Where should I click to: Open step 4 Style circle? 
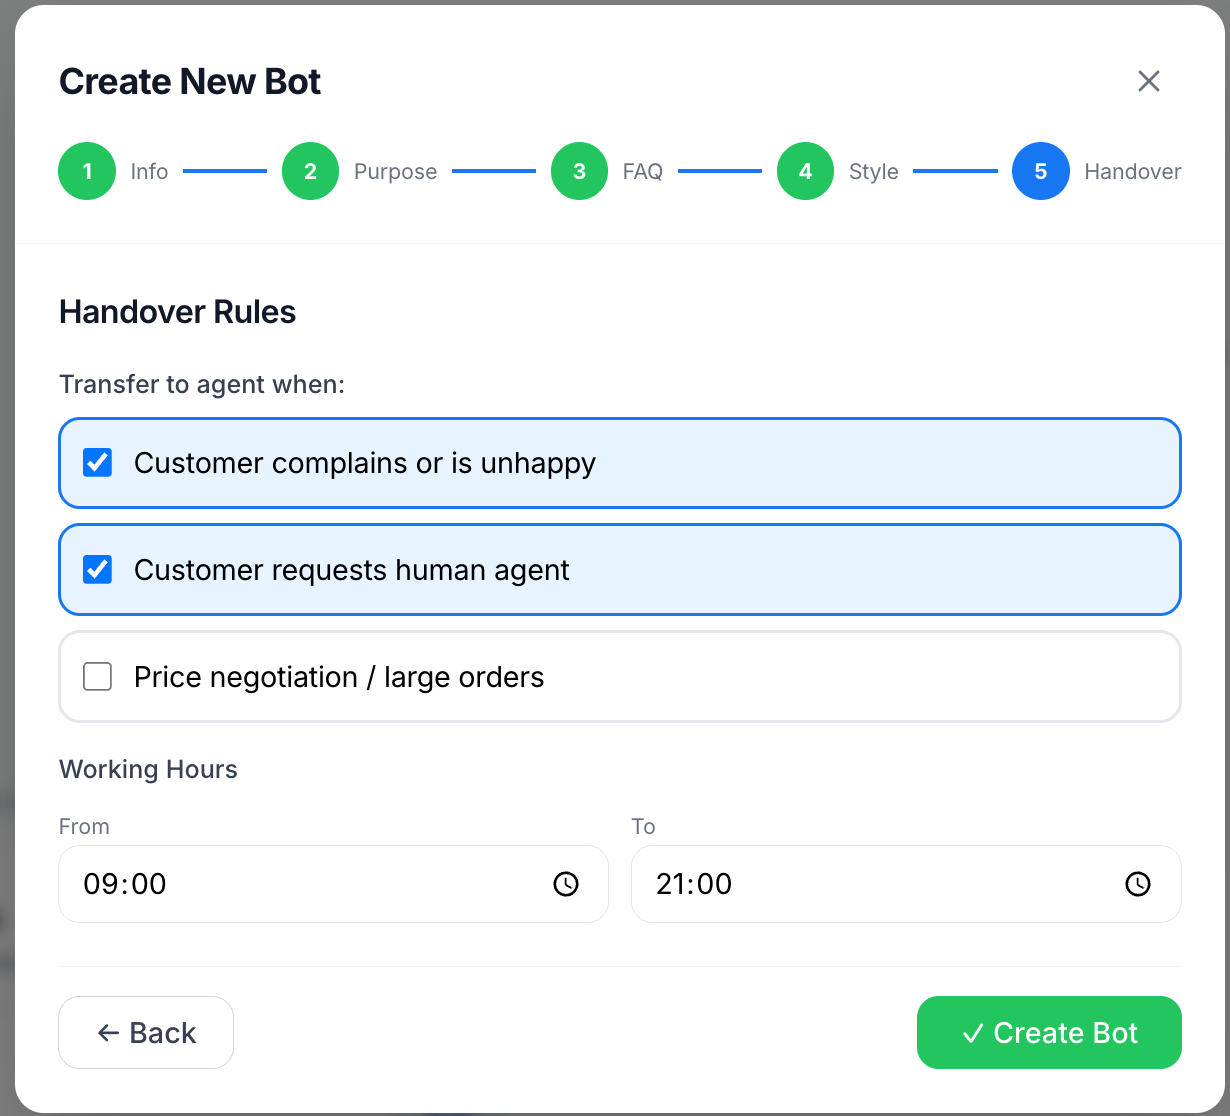tap(805, 171)
